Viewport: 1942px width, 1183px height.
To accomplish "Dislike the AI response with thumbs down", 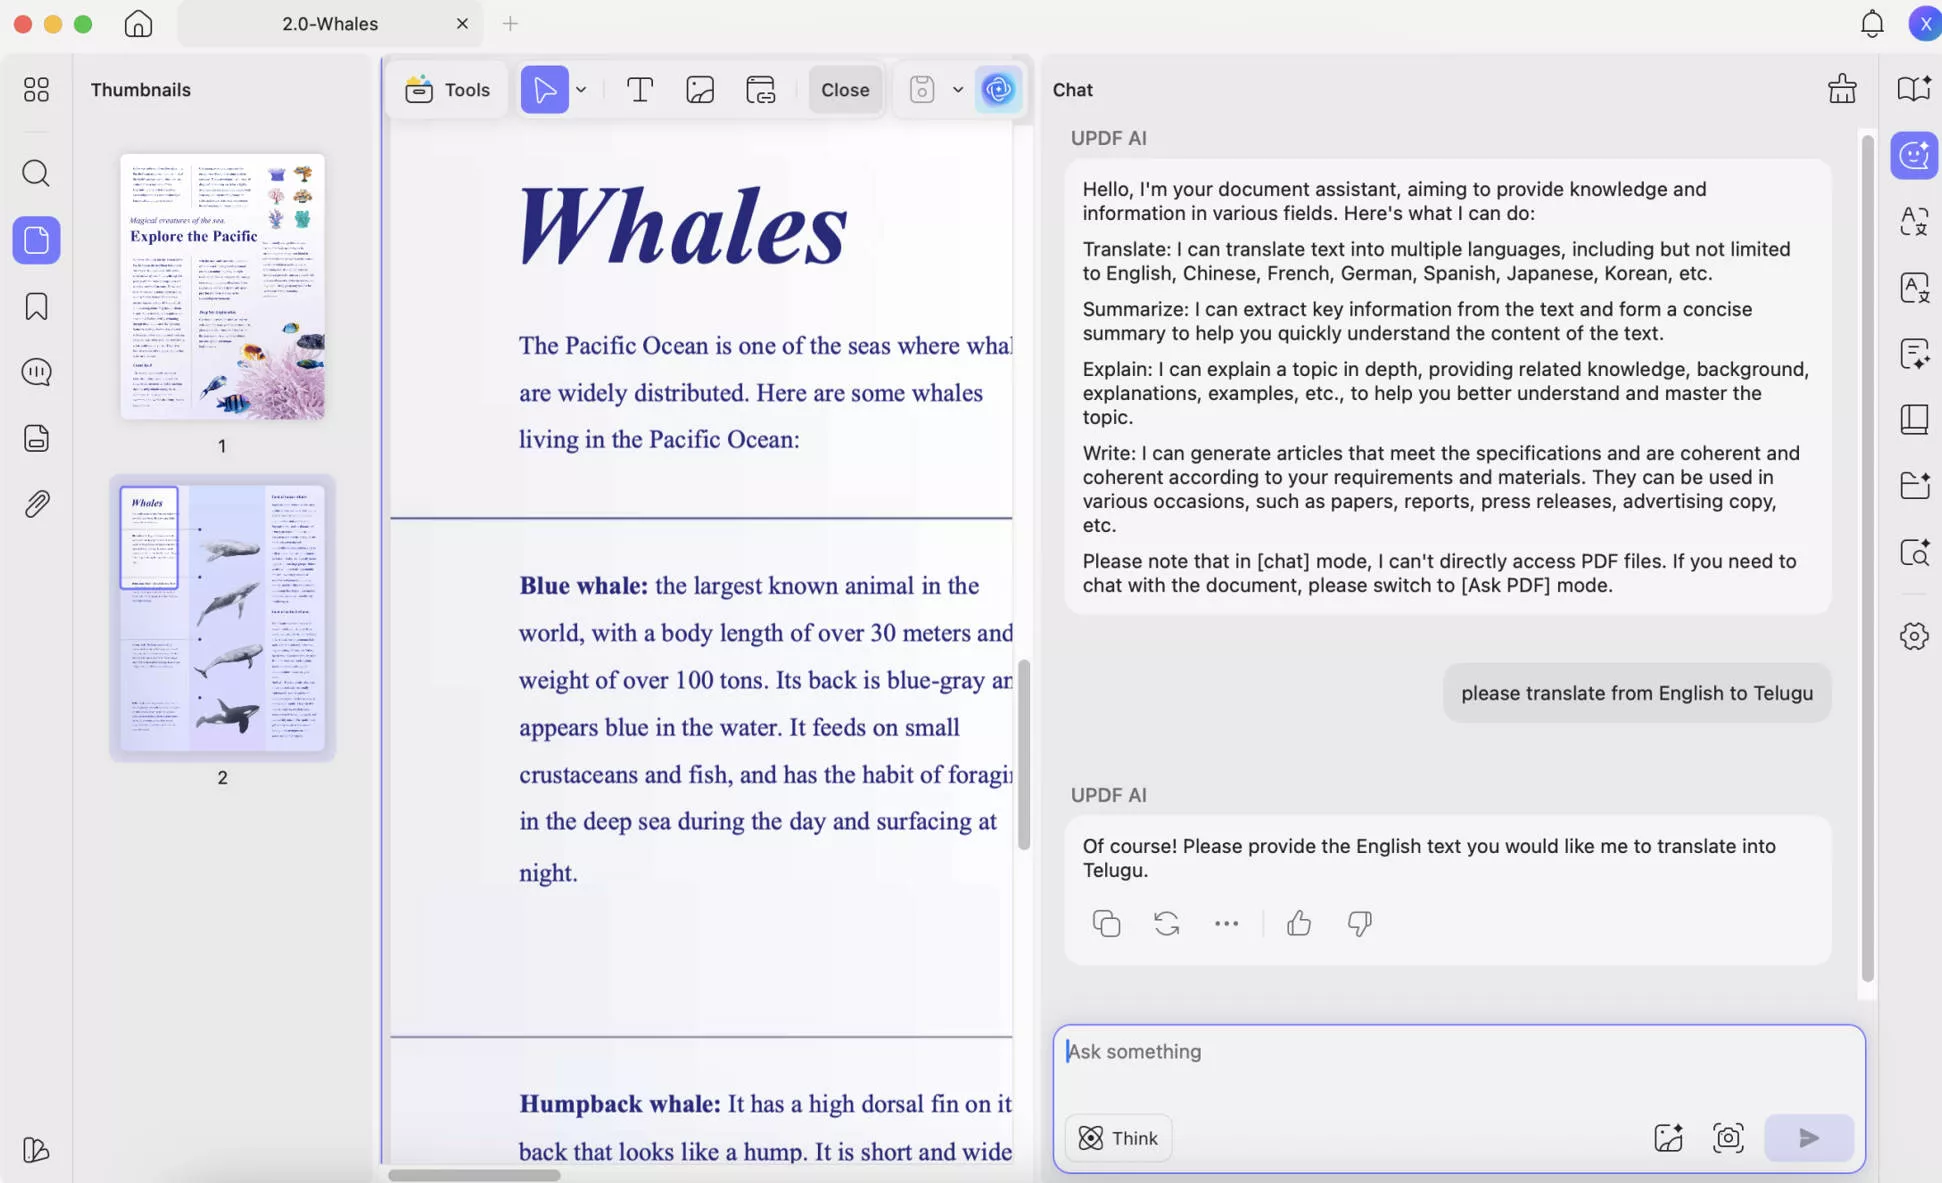I will click(x=1358, y=923).
